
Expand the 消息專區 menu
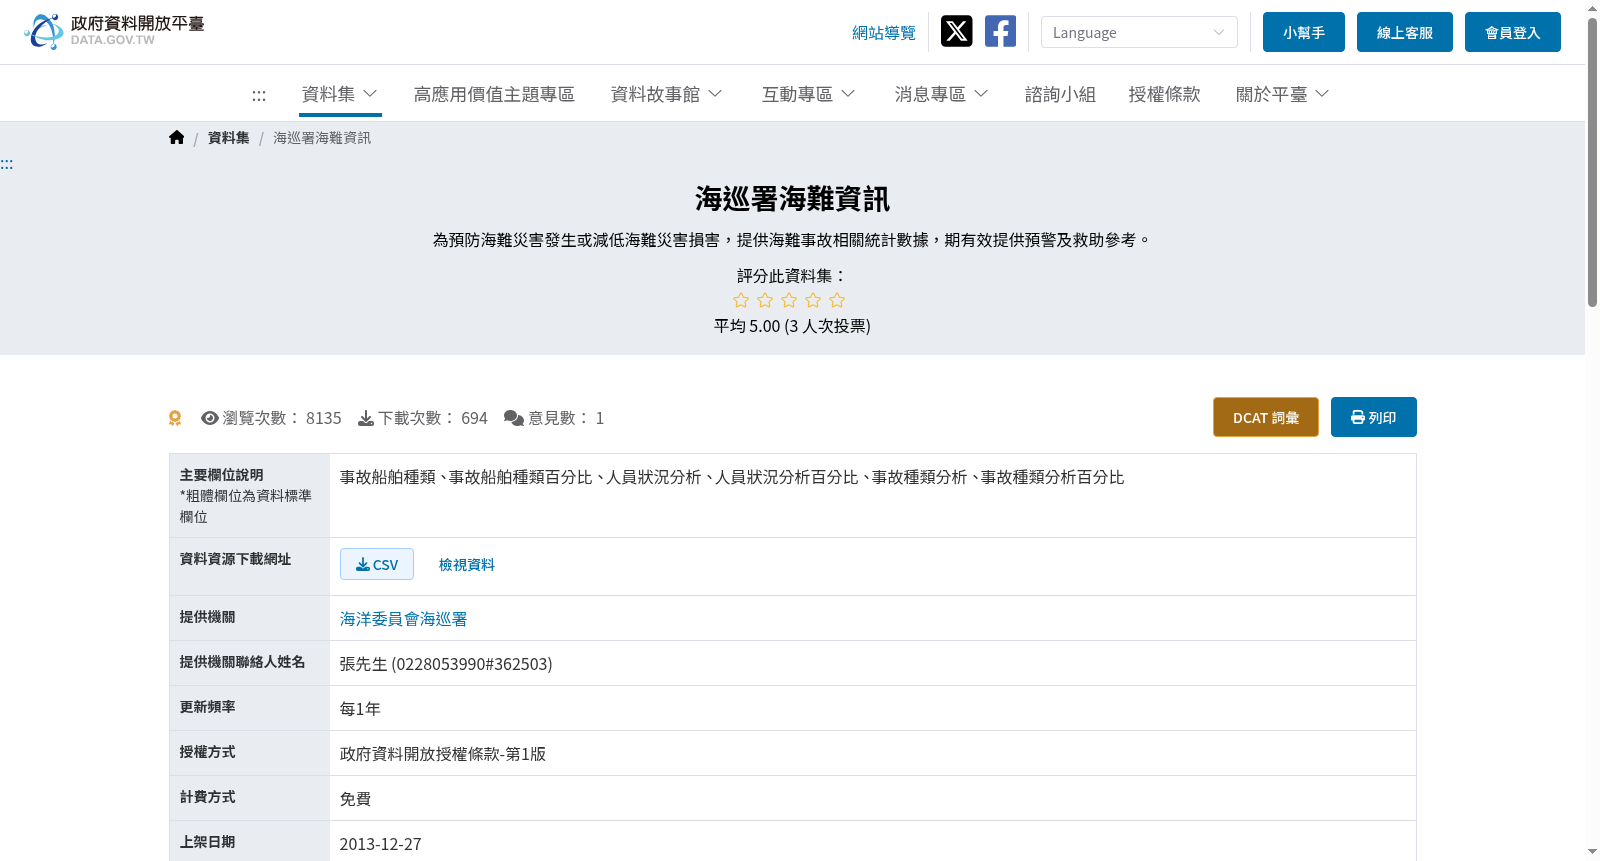pyautogui.click(x=941, y=94)
